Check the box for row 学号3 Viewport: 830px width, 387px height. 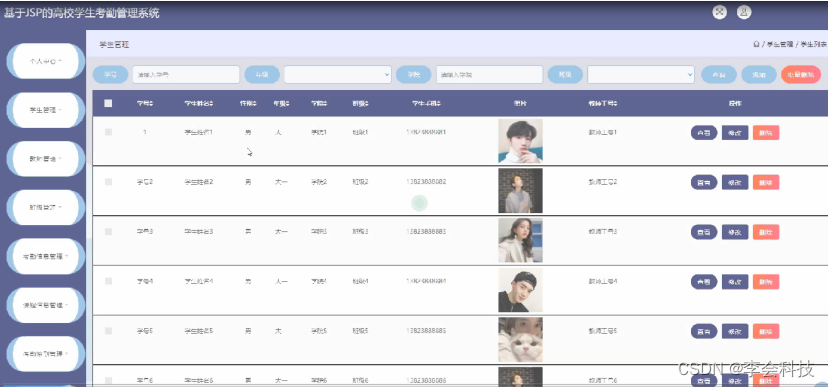click(x=109, y=231)
